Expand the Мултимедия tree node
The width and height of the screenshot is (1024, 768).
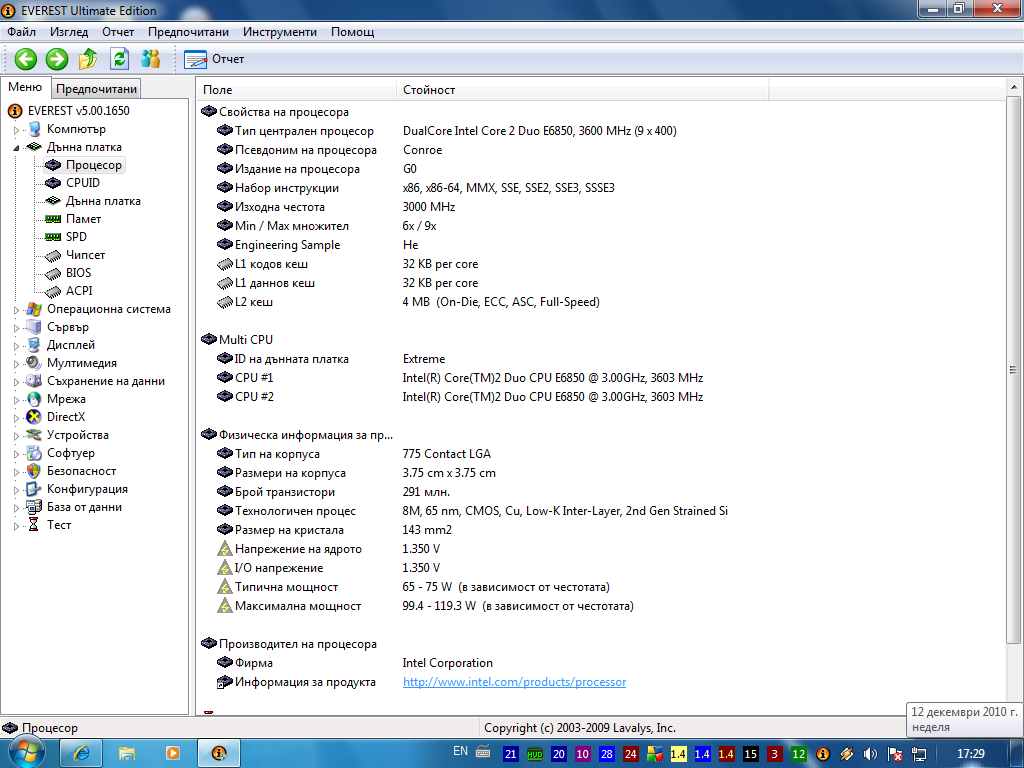coord(16,364)
